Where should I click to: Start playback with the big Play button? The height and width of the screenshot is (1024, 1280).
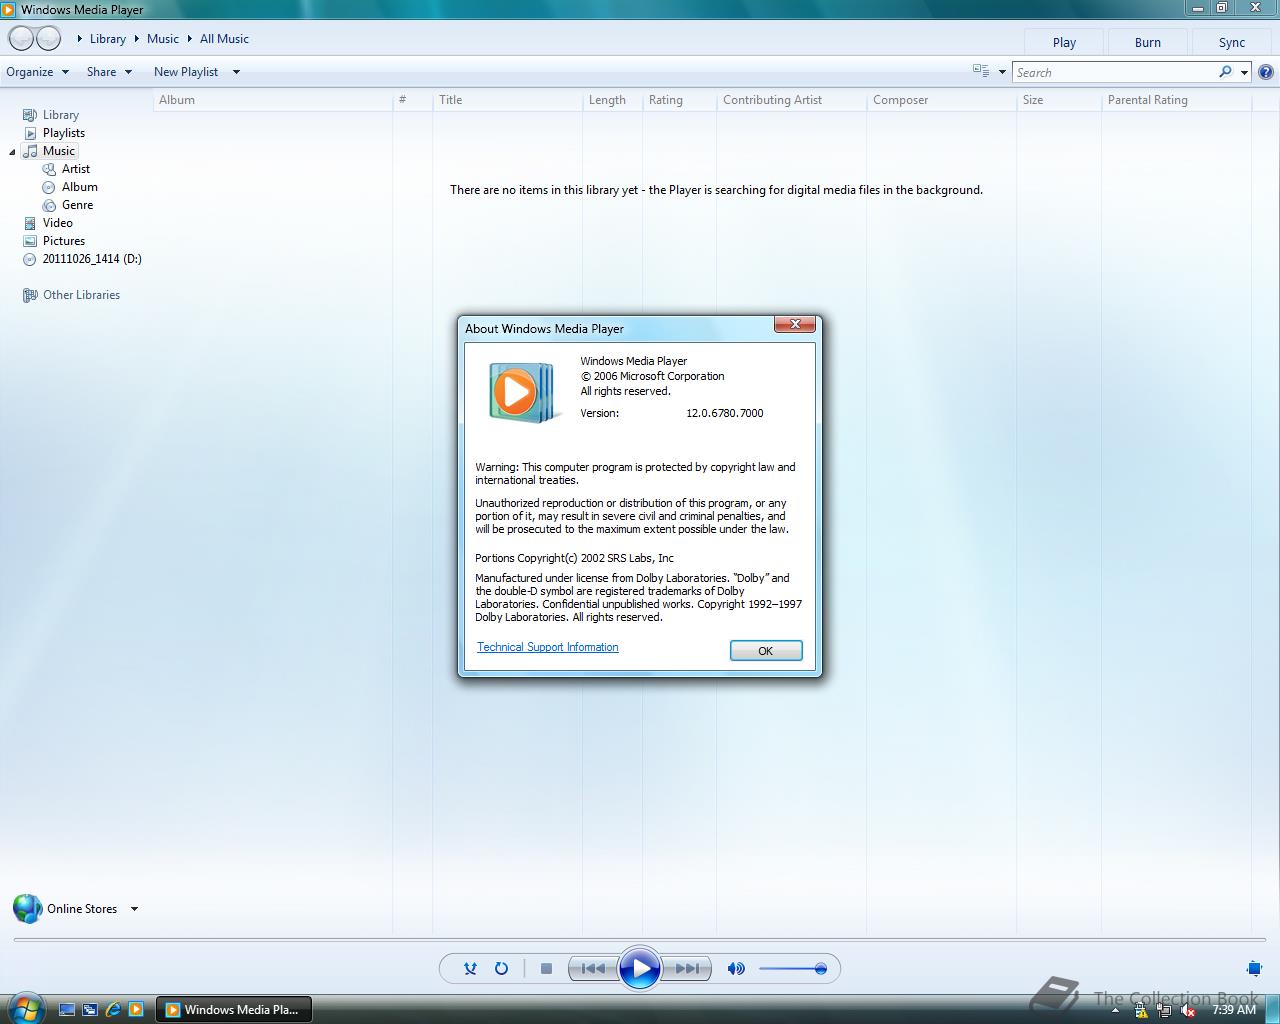pyautogui.click(x=640, y=968)
